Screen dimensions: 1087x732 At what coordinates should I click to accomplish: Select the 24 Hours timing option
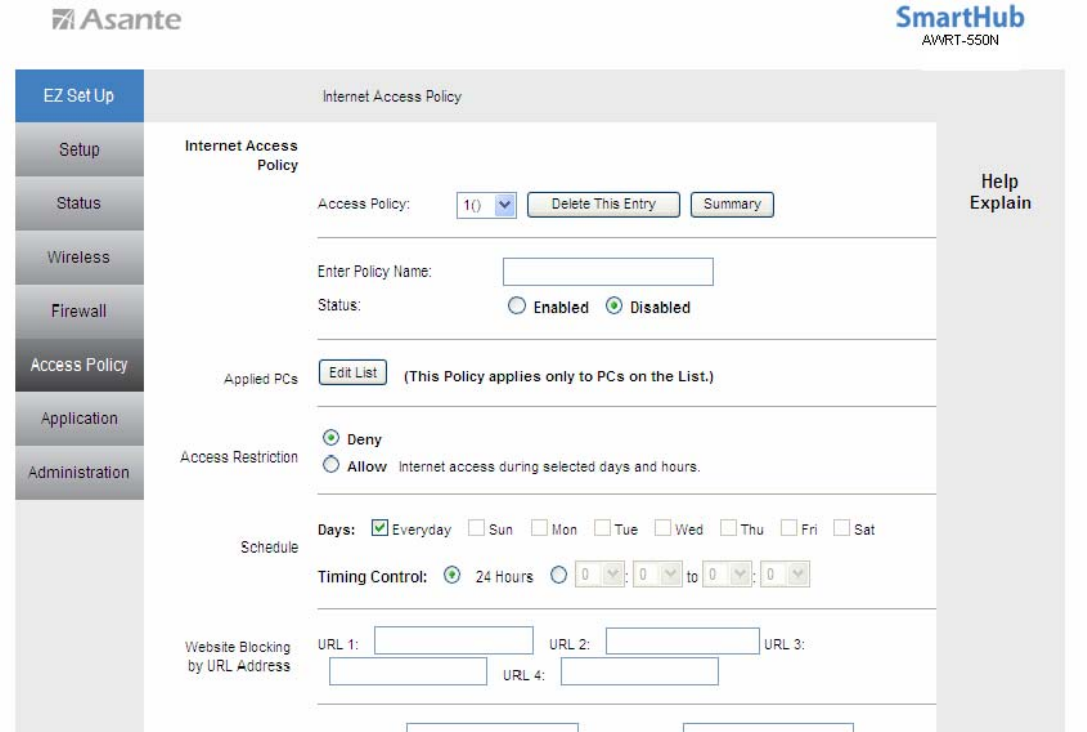coord(452,576)
